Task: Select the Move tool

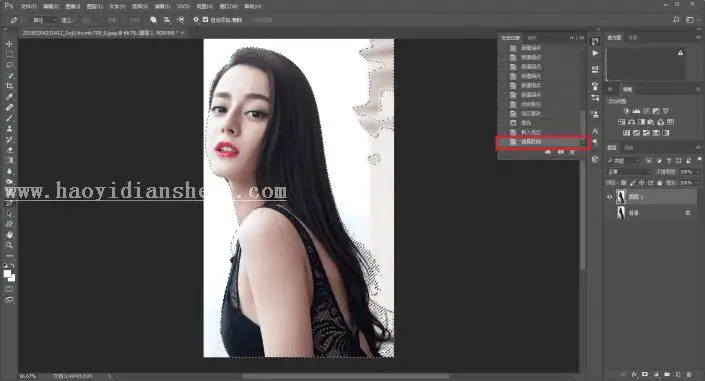Action: click(x=9, y=44)
